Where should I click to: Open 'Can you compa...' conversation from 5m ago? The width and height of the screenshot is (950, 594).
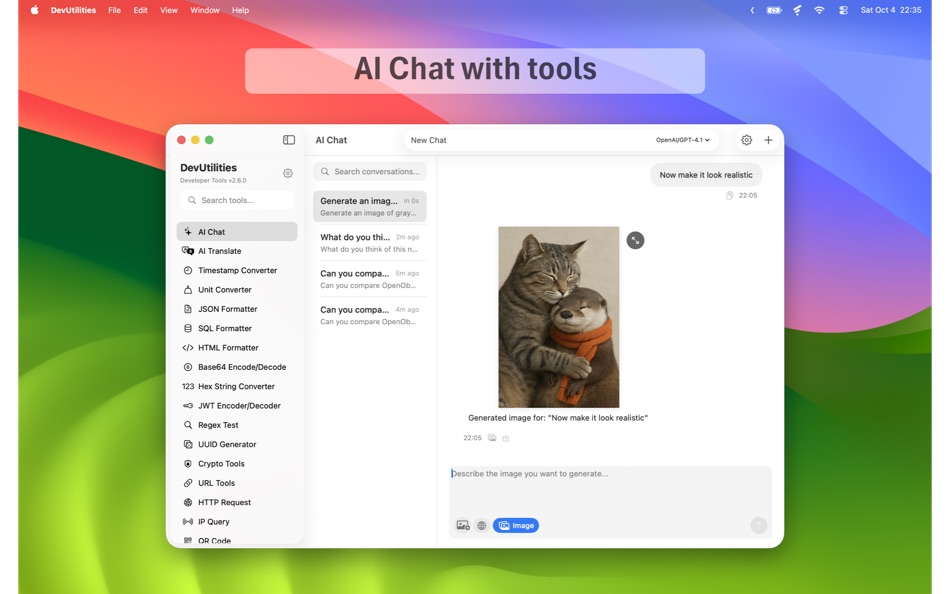pos(370,279)
